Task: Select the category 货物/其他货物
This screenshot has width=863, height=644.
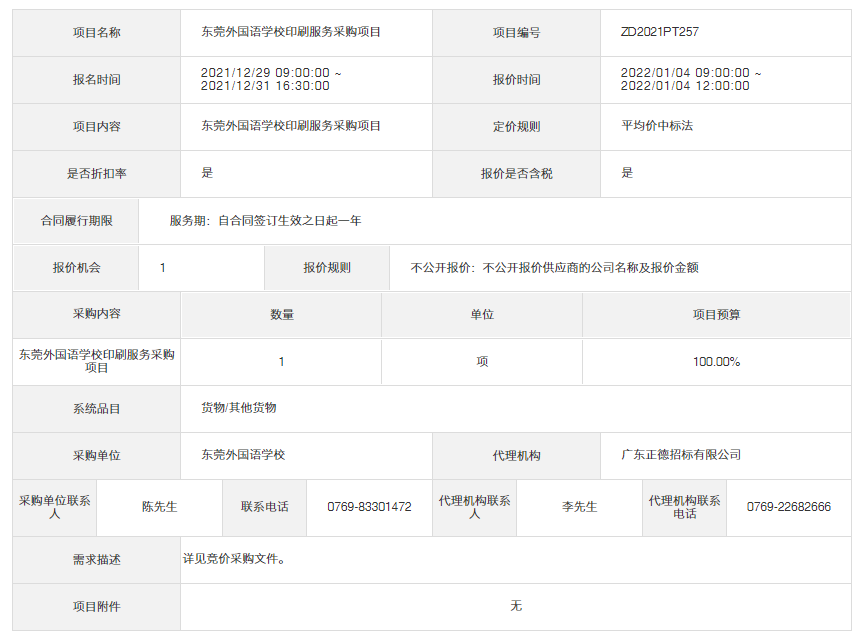Action: [238, 408]
